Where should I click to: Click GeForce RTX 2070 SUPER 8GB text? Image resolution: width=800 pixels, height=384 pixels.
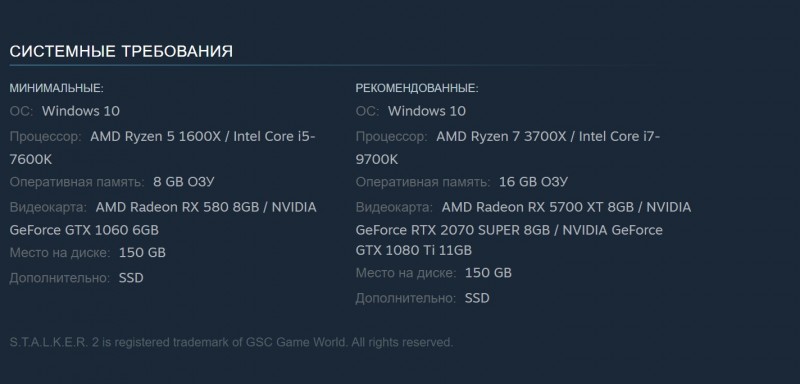tap(453, 230)
